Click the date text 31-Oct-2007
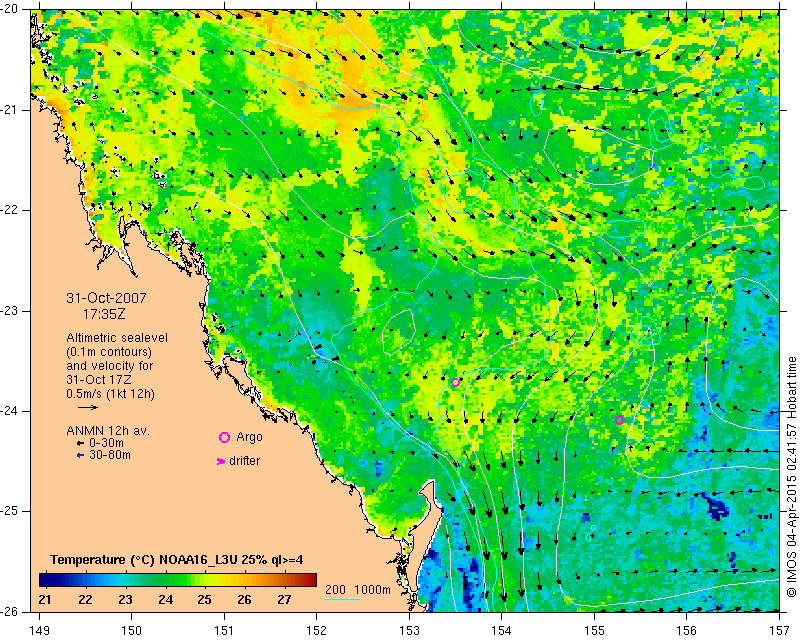 (x=107, y=298)
